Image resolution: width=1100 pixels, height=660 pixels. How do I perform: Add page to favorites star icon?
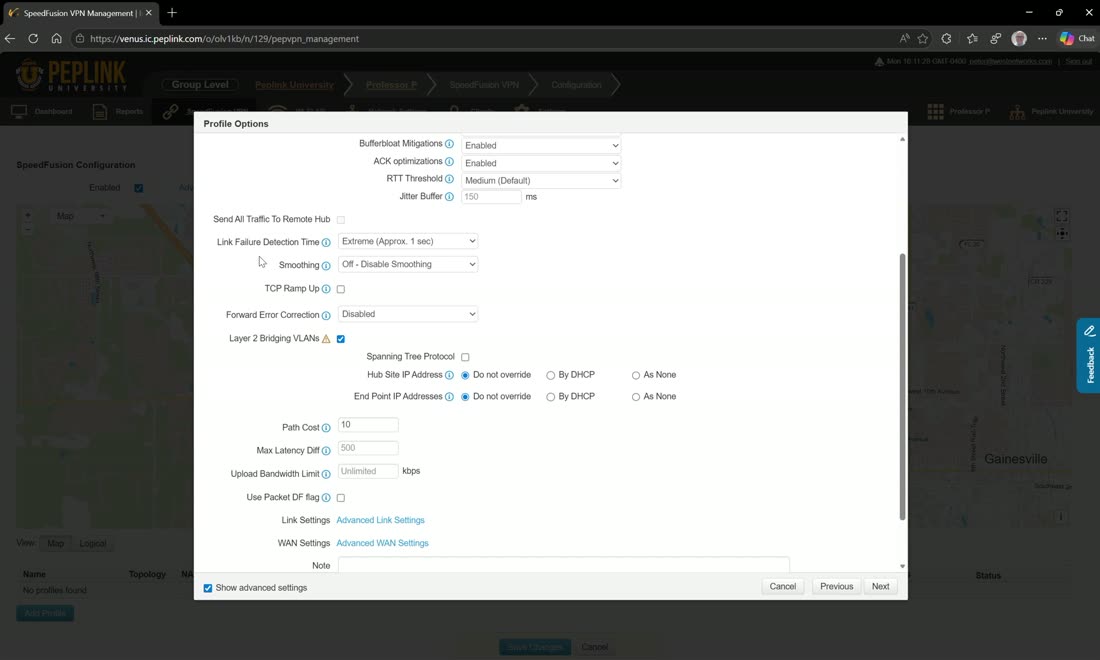tap(923, 39)
